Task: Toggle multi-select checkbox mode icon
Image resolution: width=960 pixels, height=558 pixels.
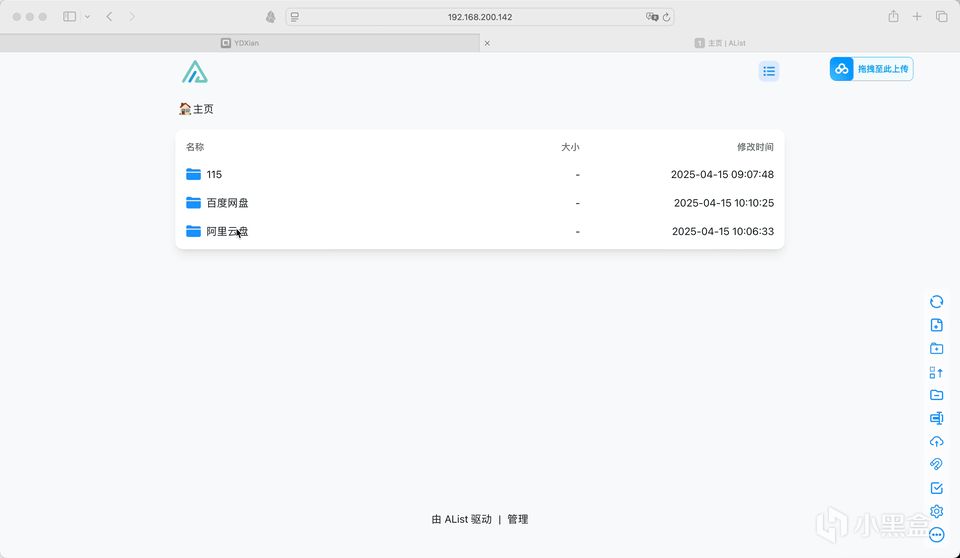Action: pos(936,488)
